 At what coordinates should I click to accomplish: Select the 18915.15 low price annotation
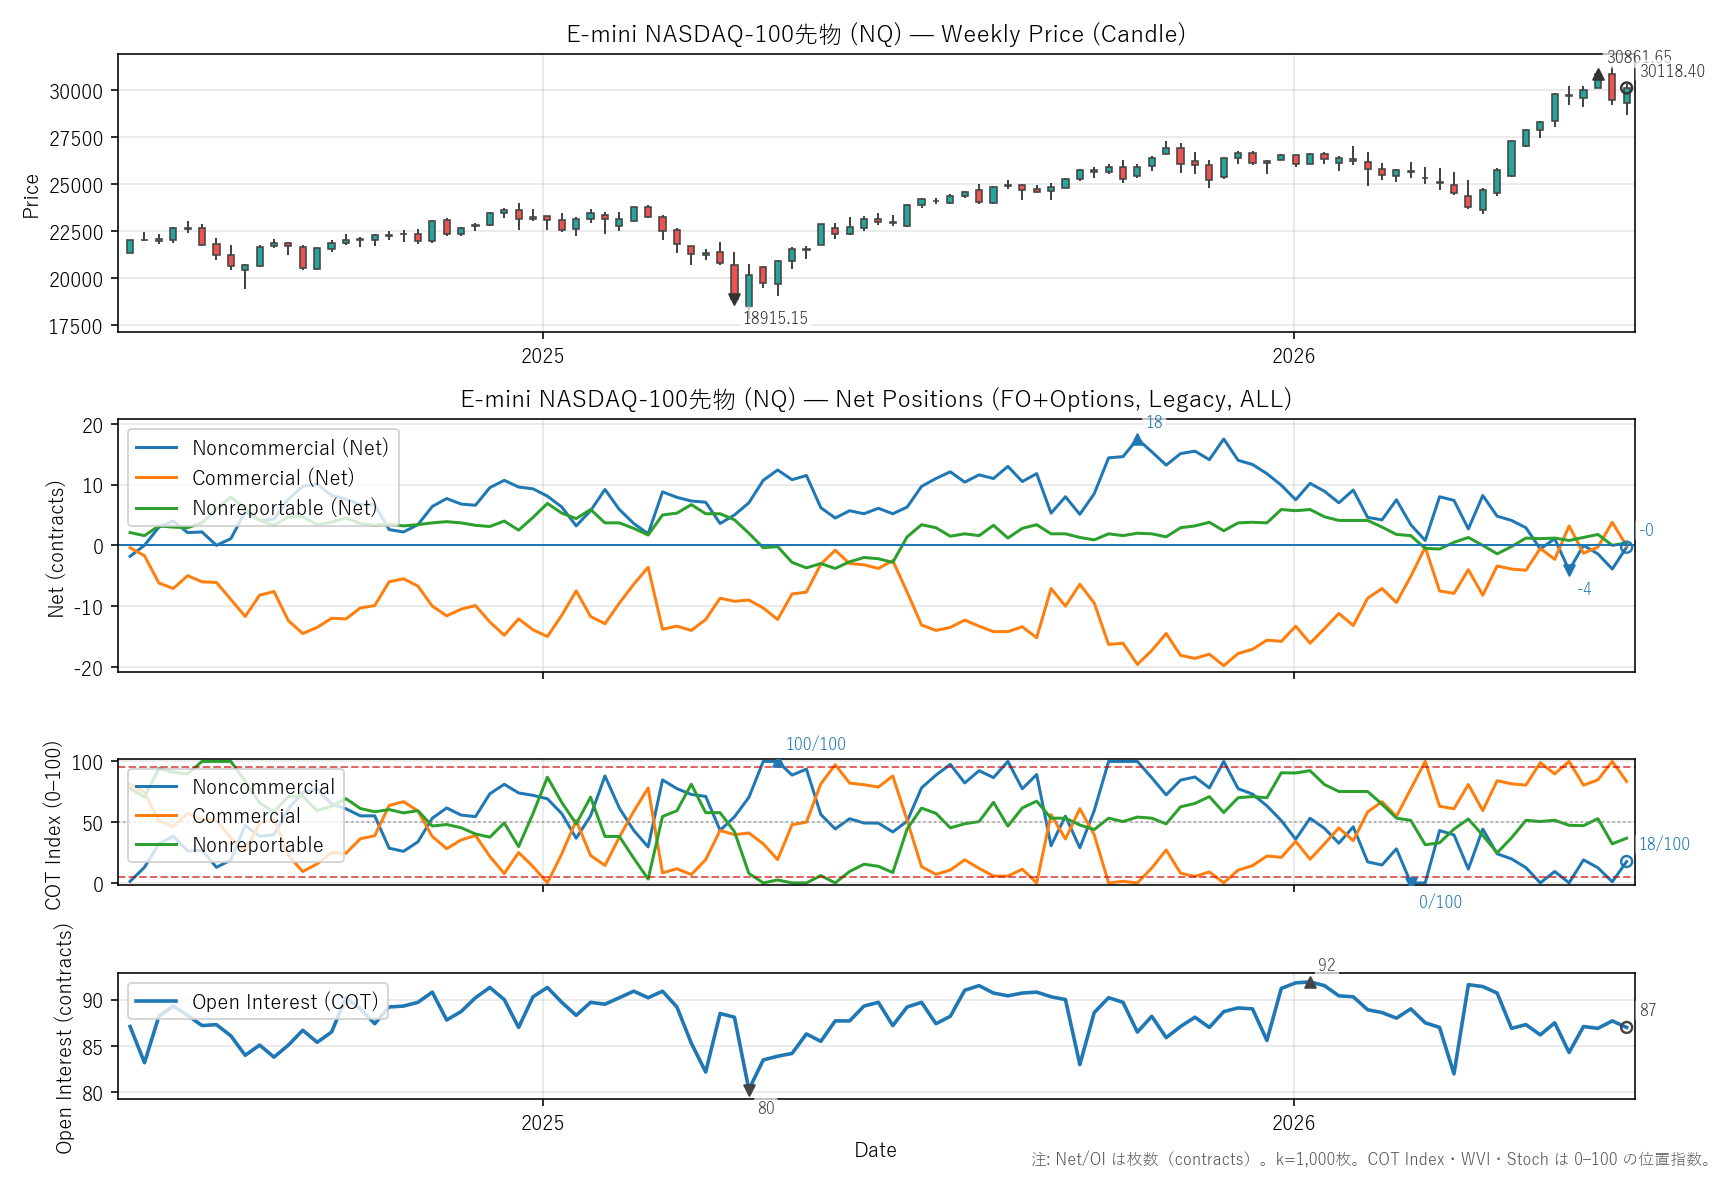point(775,318)
